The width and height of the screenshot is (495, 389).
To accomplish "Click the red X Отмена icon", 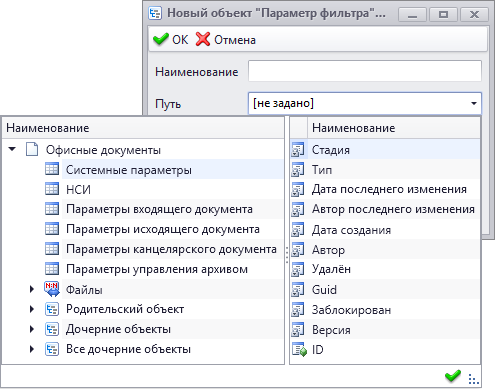I will [203, 39].
